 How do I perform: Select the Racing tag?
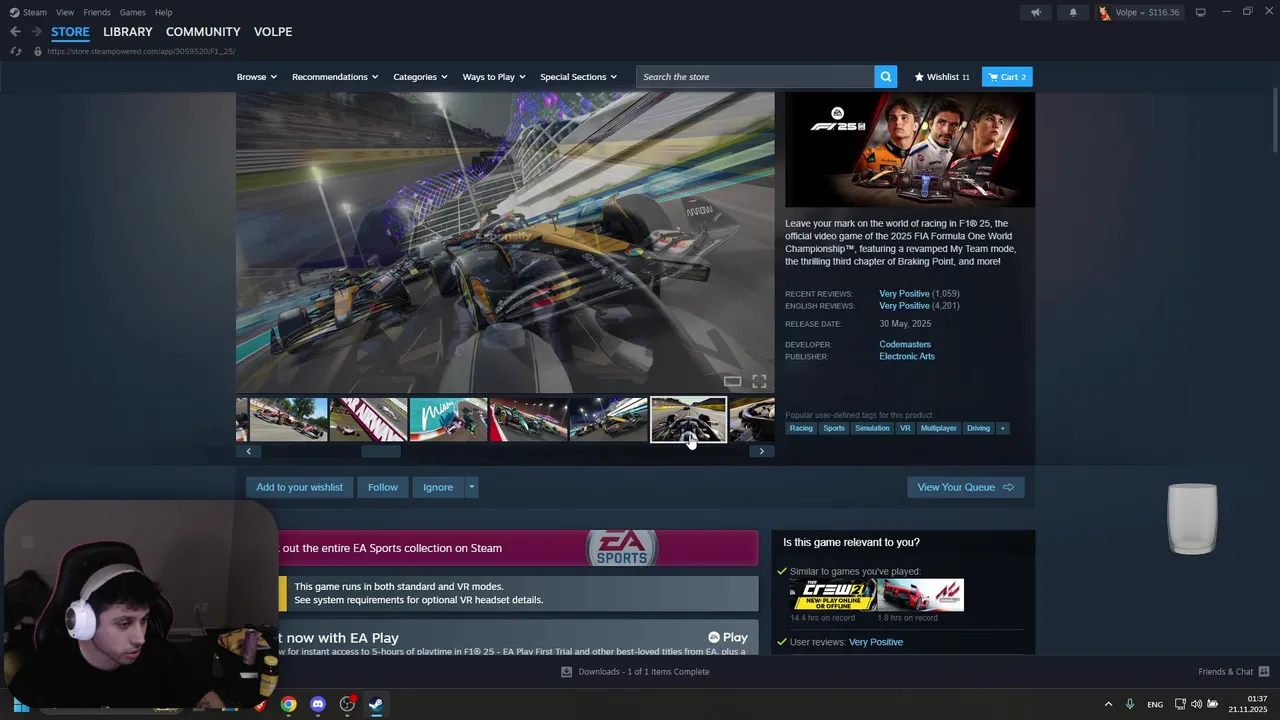pyautogui.click(x=801, y=428)
